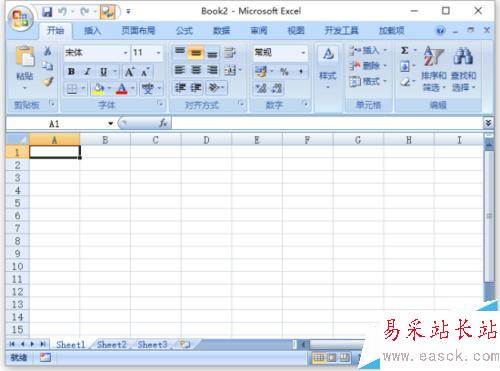Click the Office button logo

[x=21, y=18]
